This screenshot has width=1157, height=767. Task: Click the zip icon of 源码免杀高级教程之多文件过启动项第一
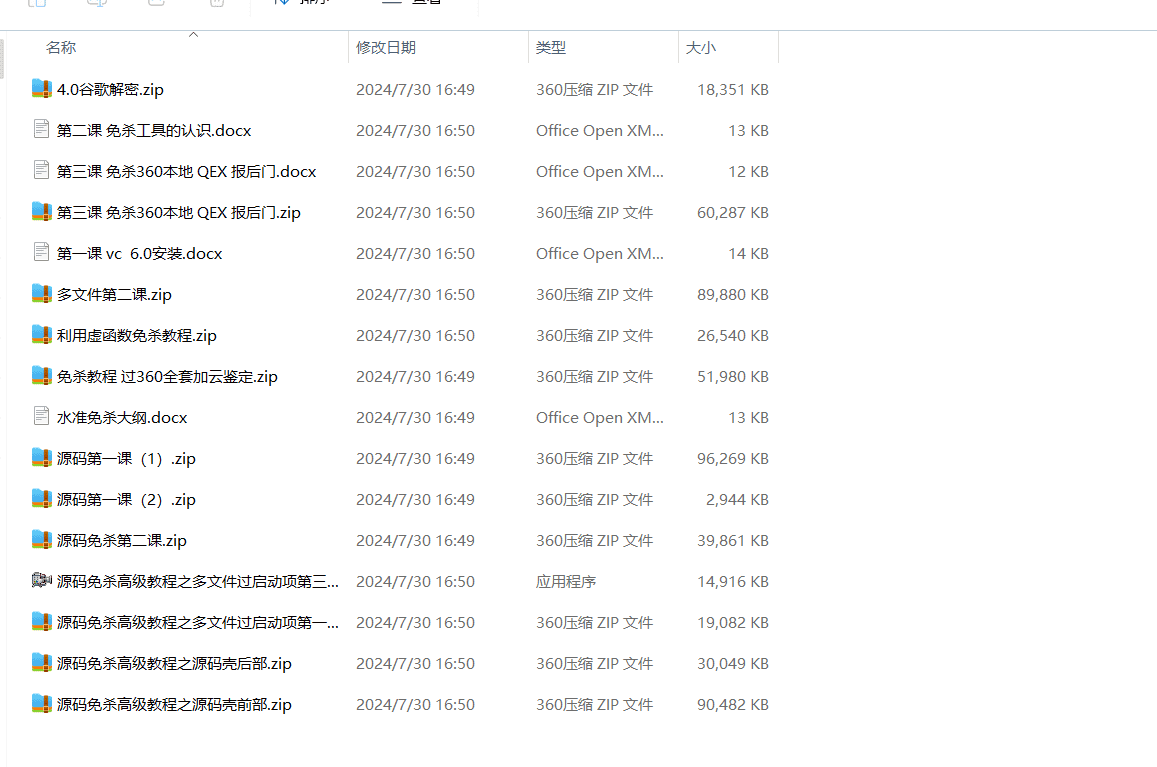(41, 622)
